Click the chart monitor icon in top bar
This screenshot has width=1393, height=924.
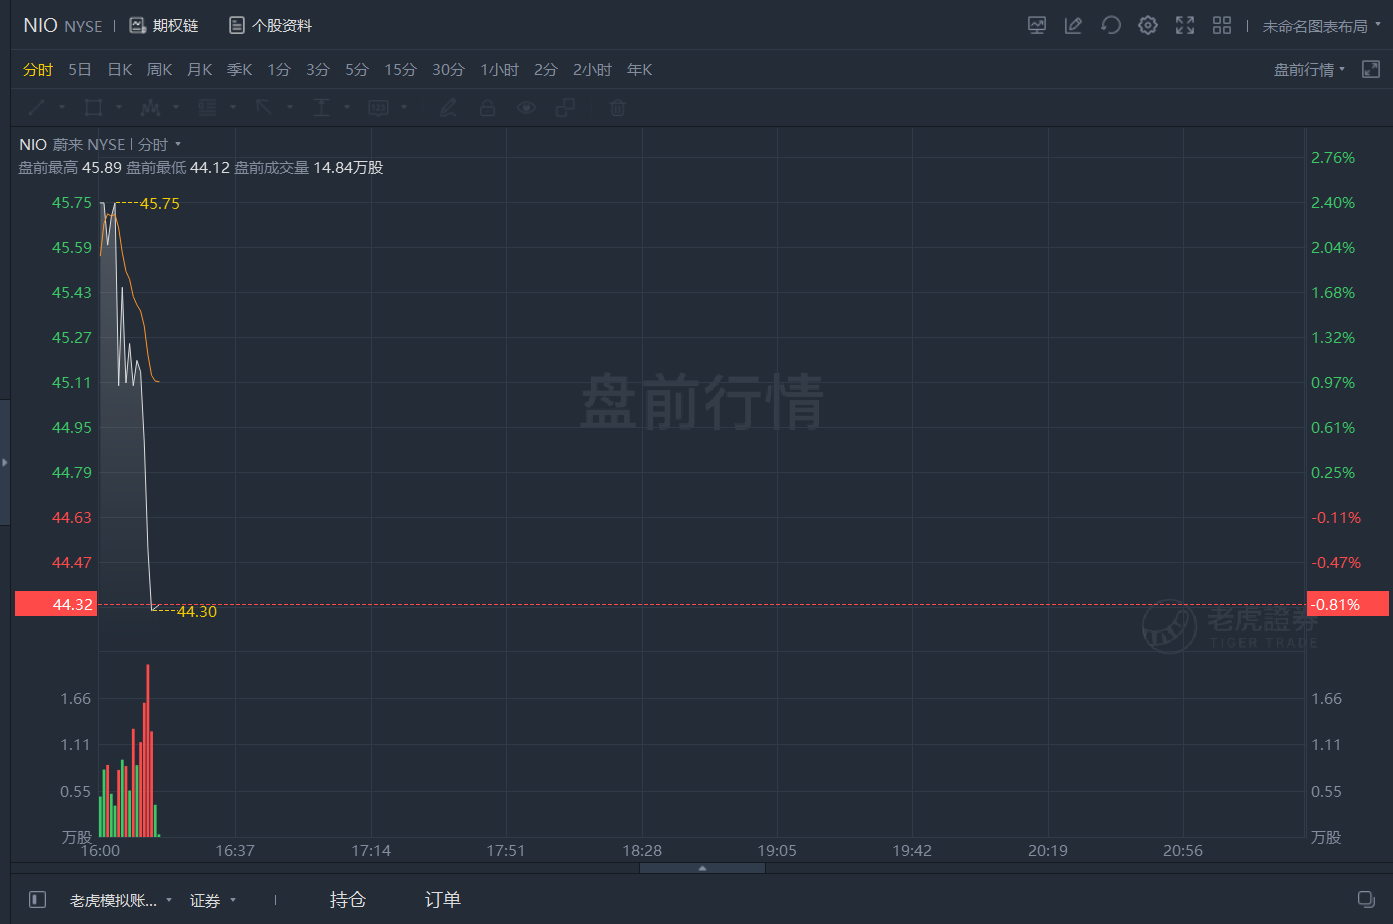1037,25
